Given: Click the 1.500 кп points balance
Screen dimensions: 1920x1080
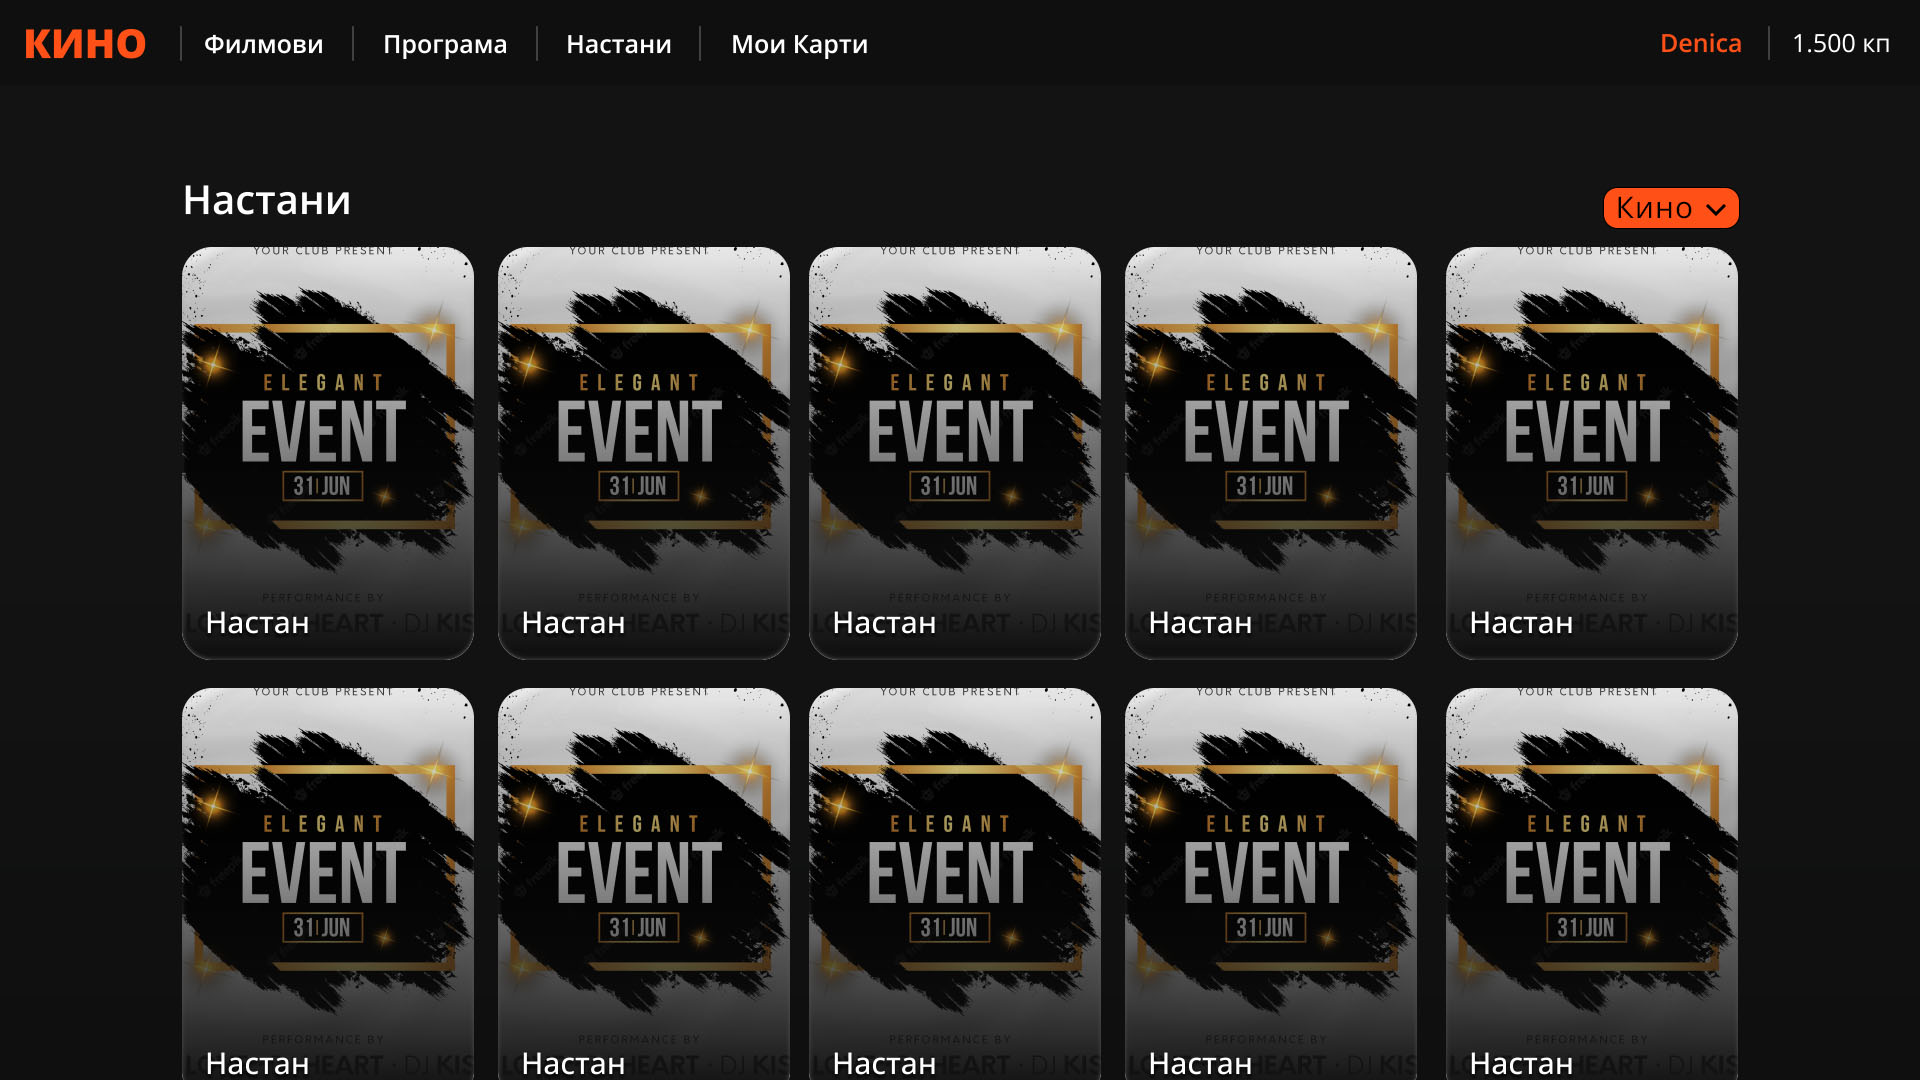Looking at the screenshot, I should tap(1840, 44).
